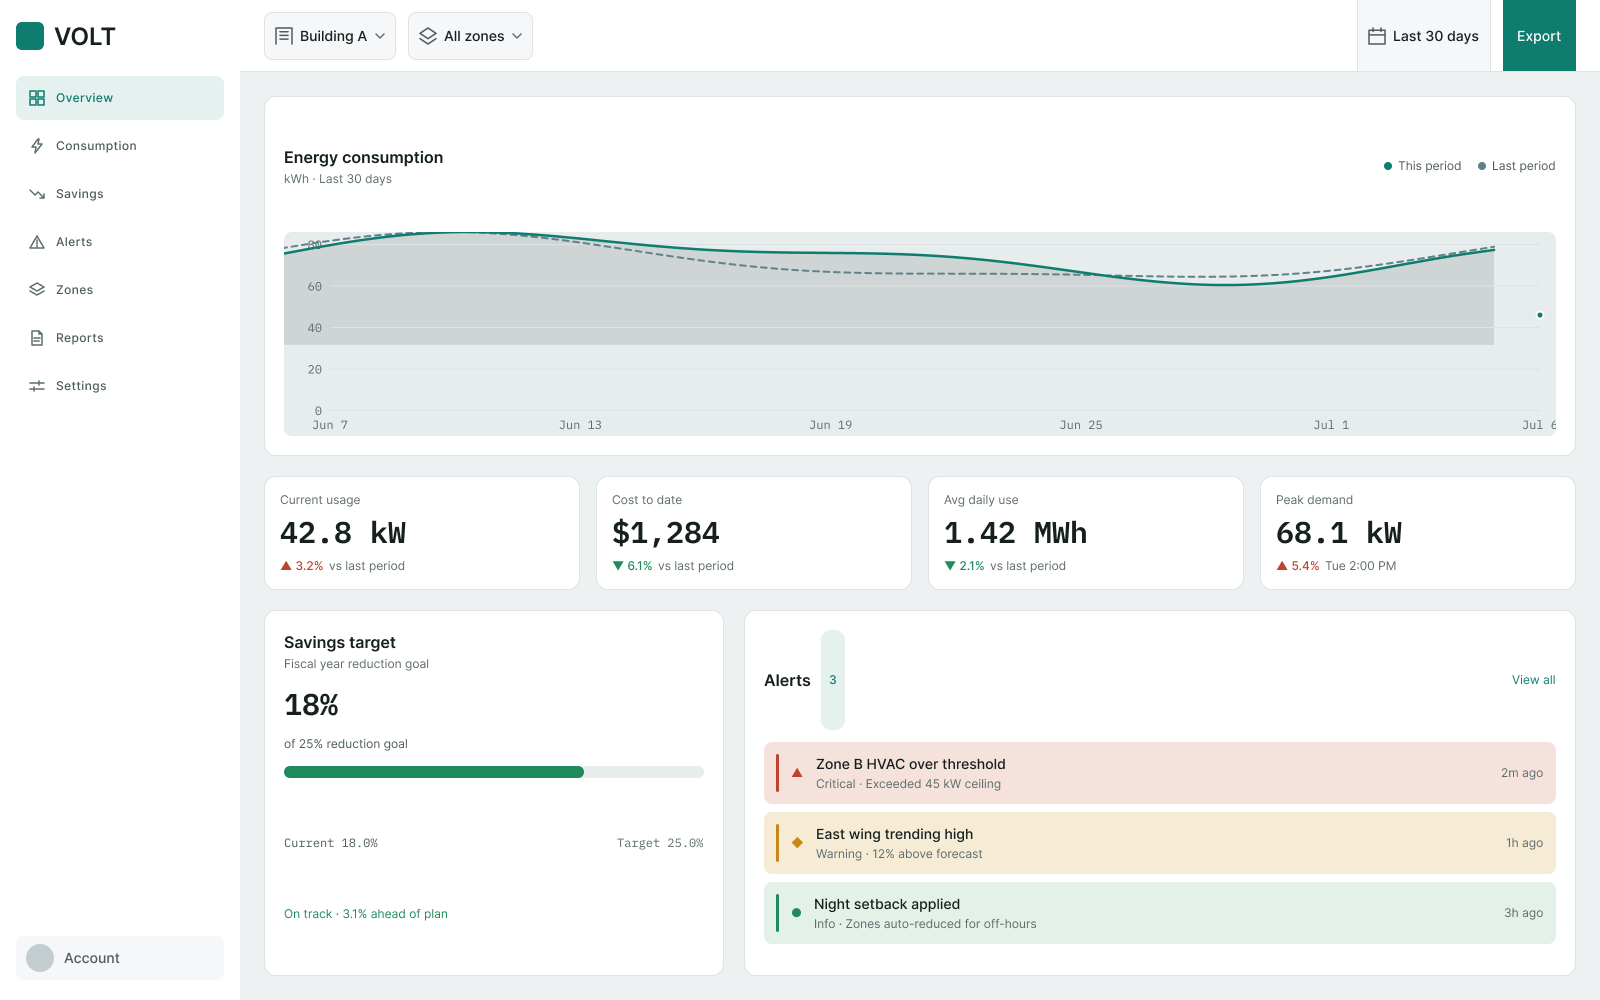Screen dimensions: 1600x1000
Task: Click the Consumption lightning bolt icon
Action: [x=37, y=146]
